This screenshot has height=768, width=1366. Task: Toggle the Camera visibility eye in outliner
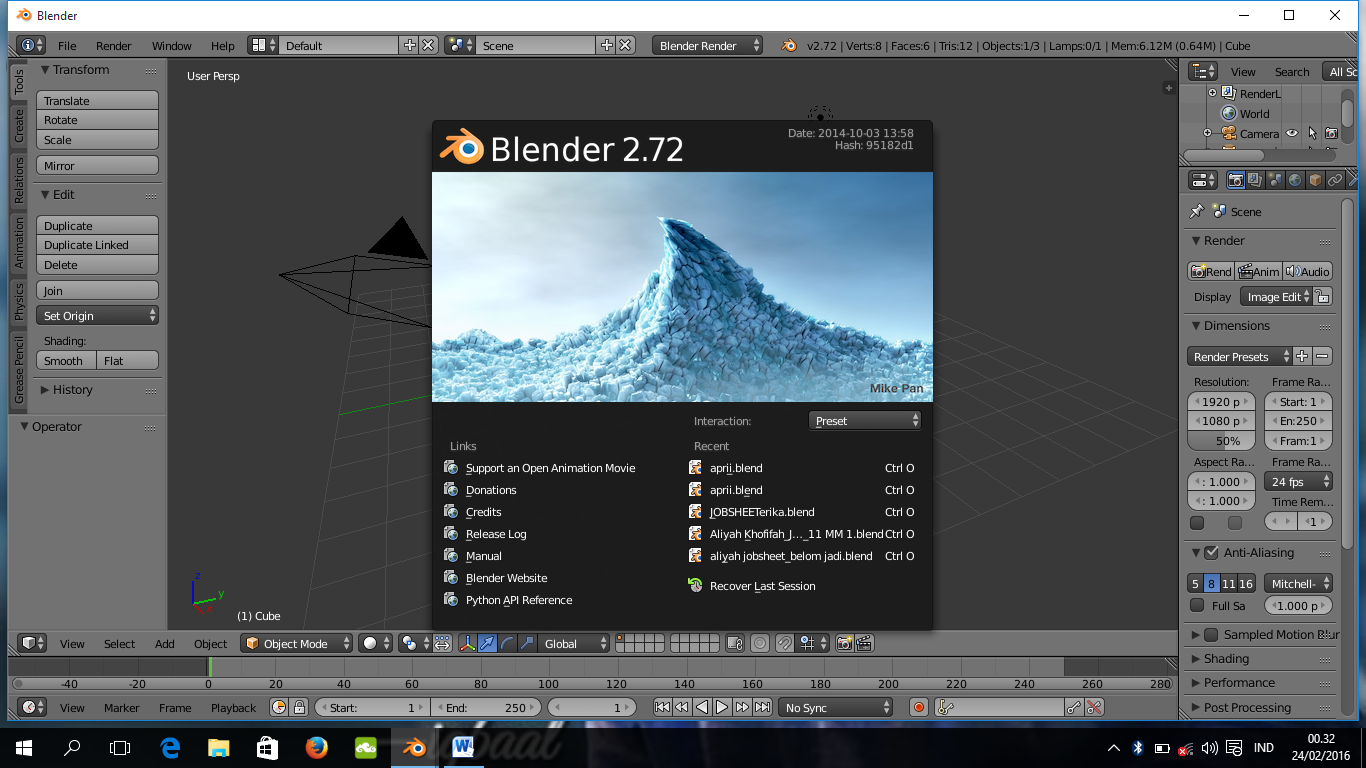click(1292, 133)
